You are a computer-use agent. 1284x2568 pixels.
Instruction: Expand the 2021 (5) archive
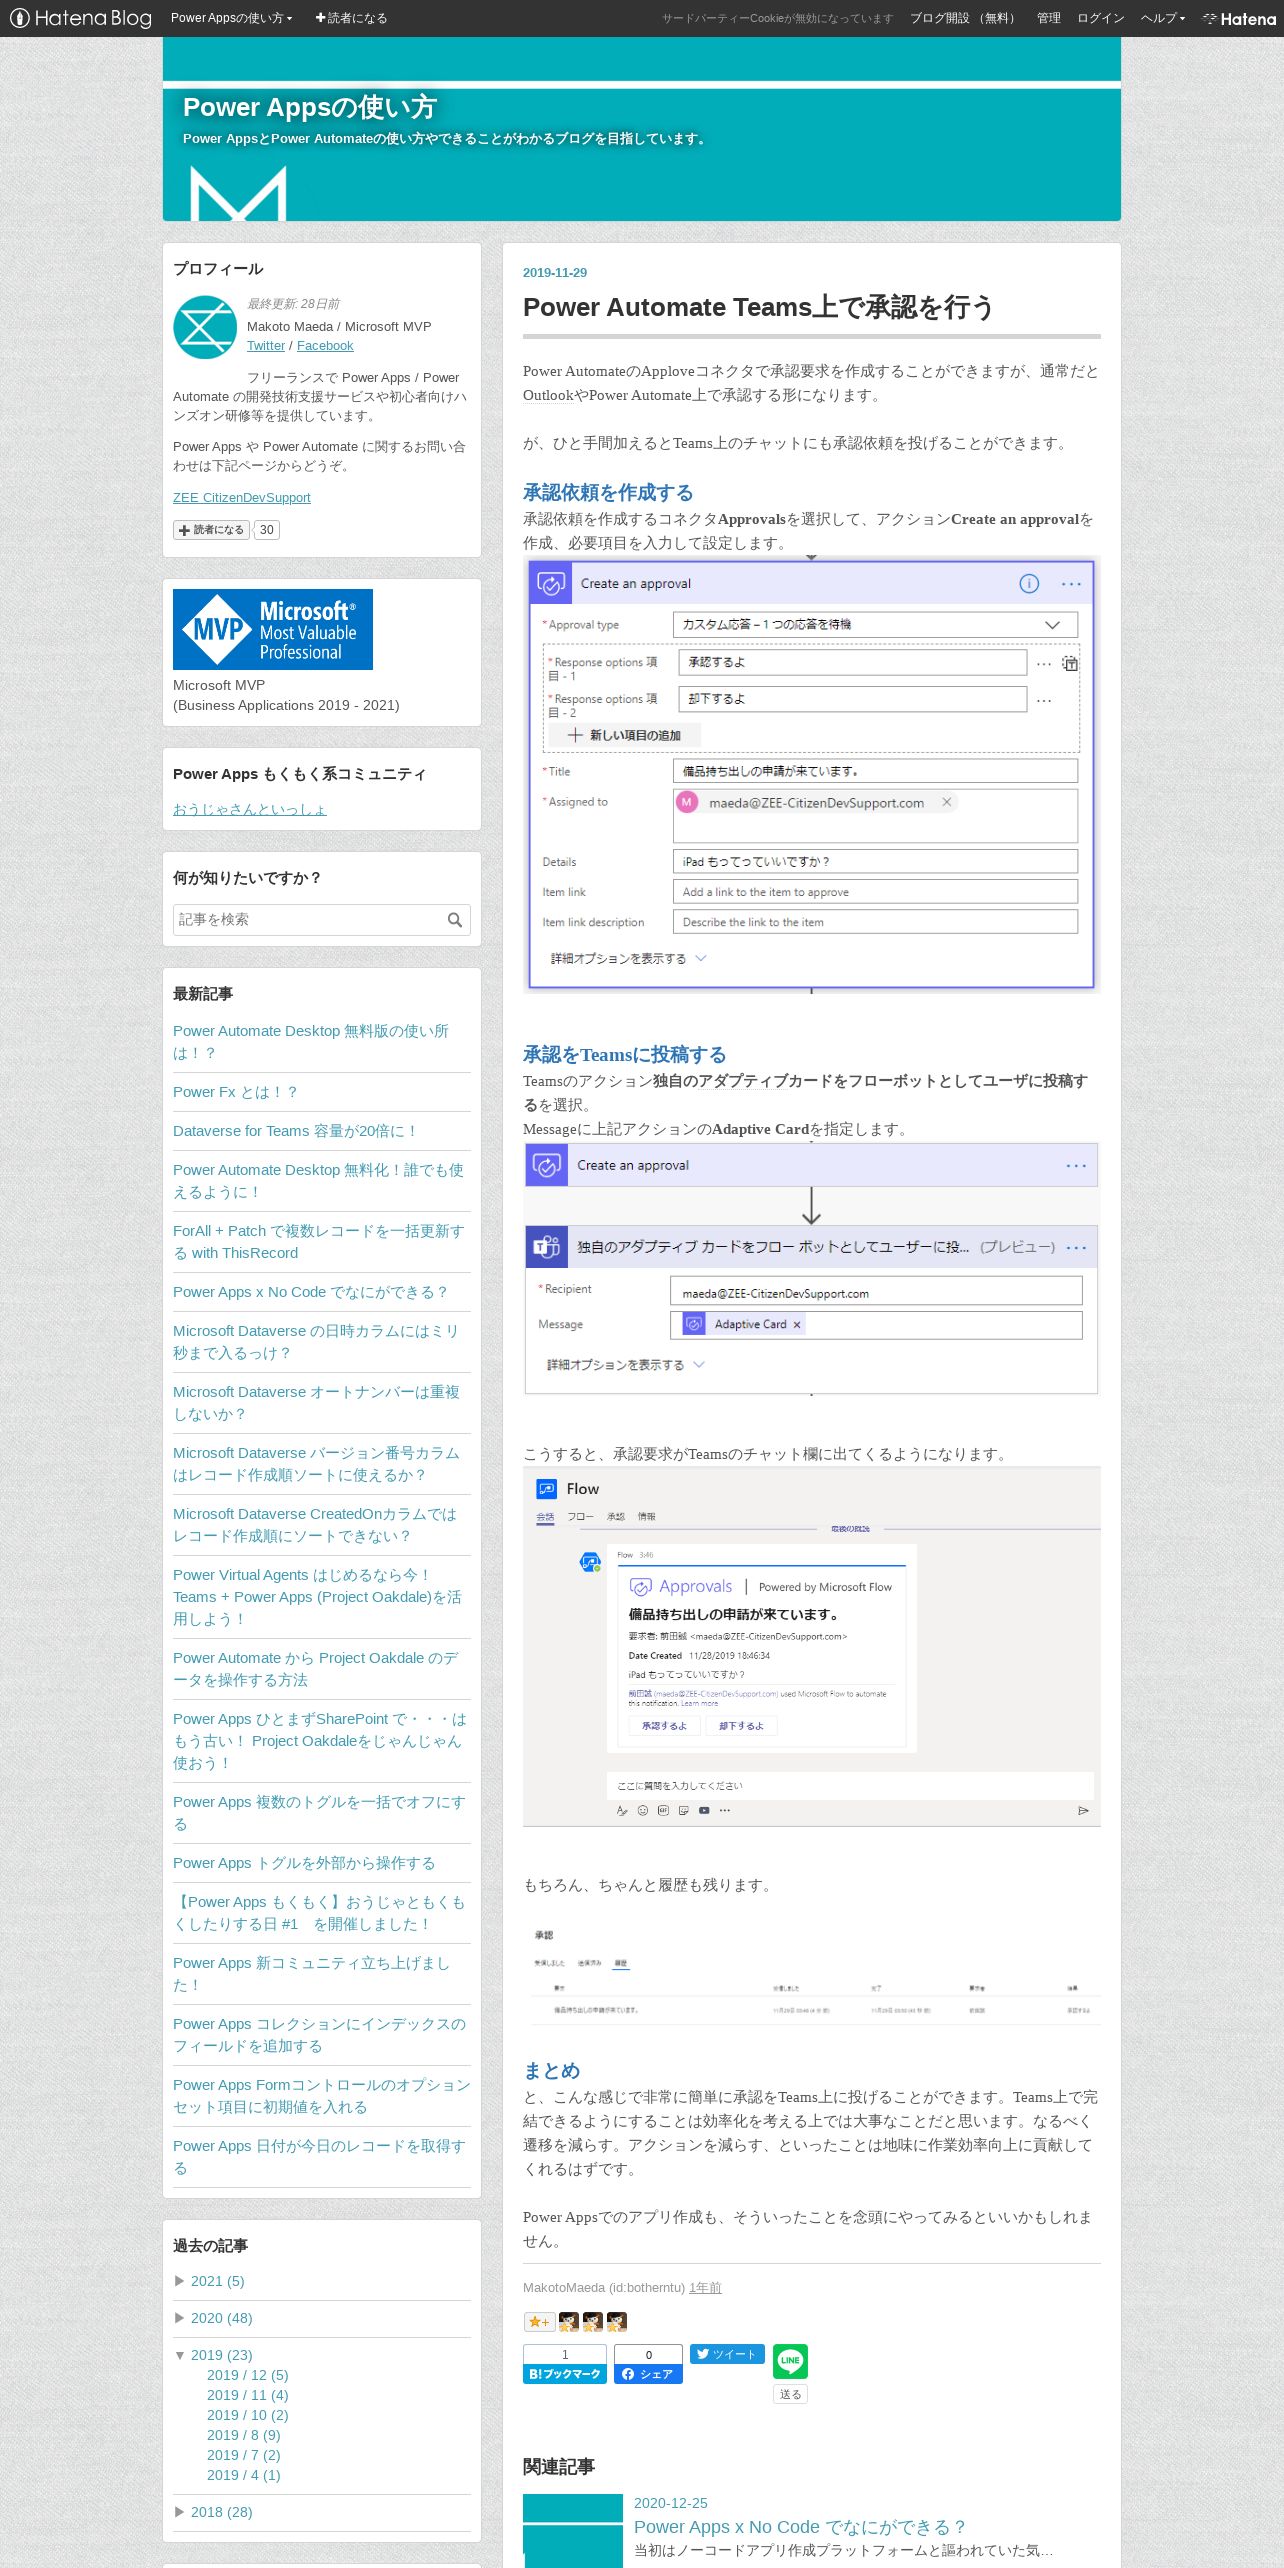pyautogui.click(x=217, y=2281)
